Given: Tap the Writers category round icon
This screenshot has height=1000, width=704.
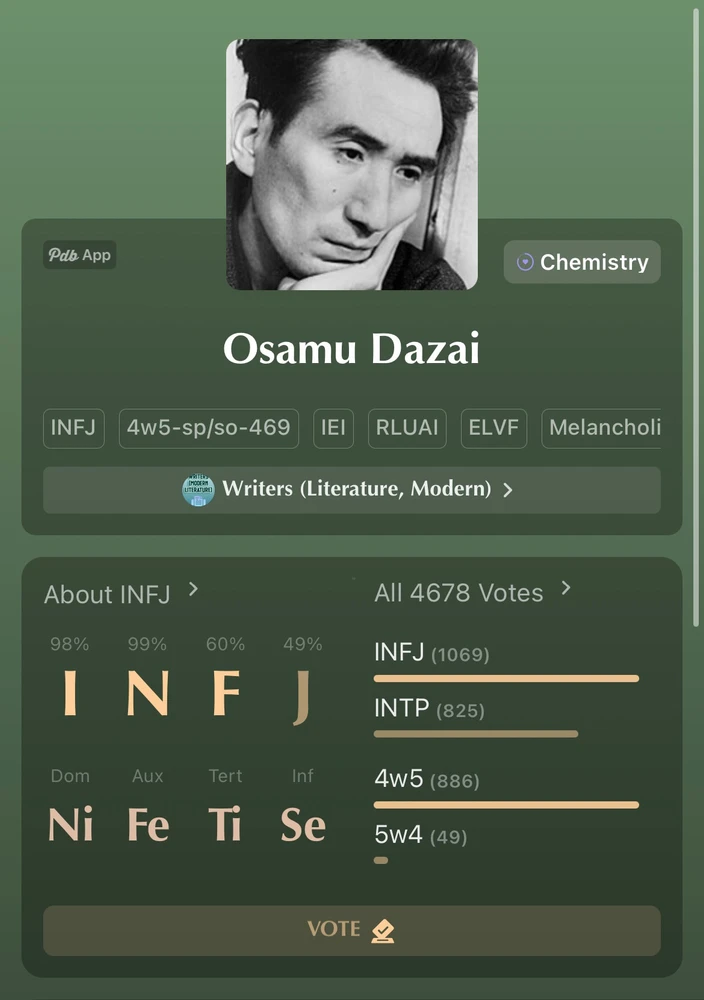Looking at the screenshot, I should (x=198, y=490).
